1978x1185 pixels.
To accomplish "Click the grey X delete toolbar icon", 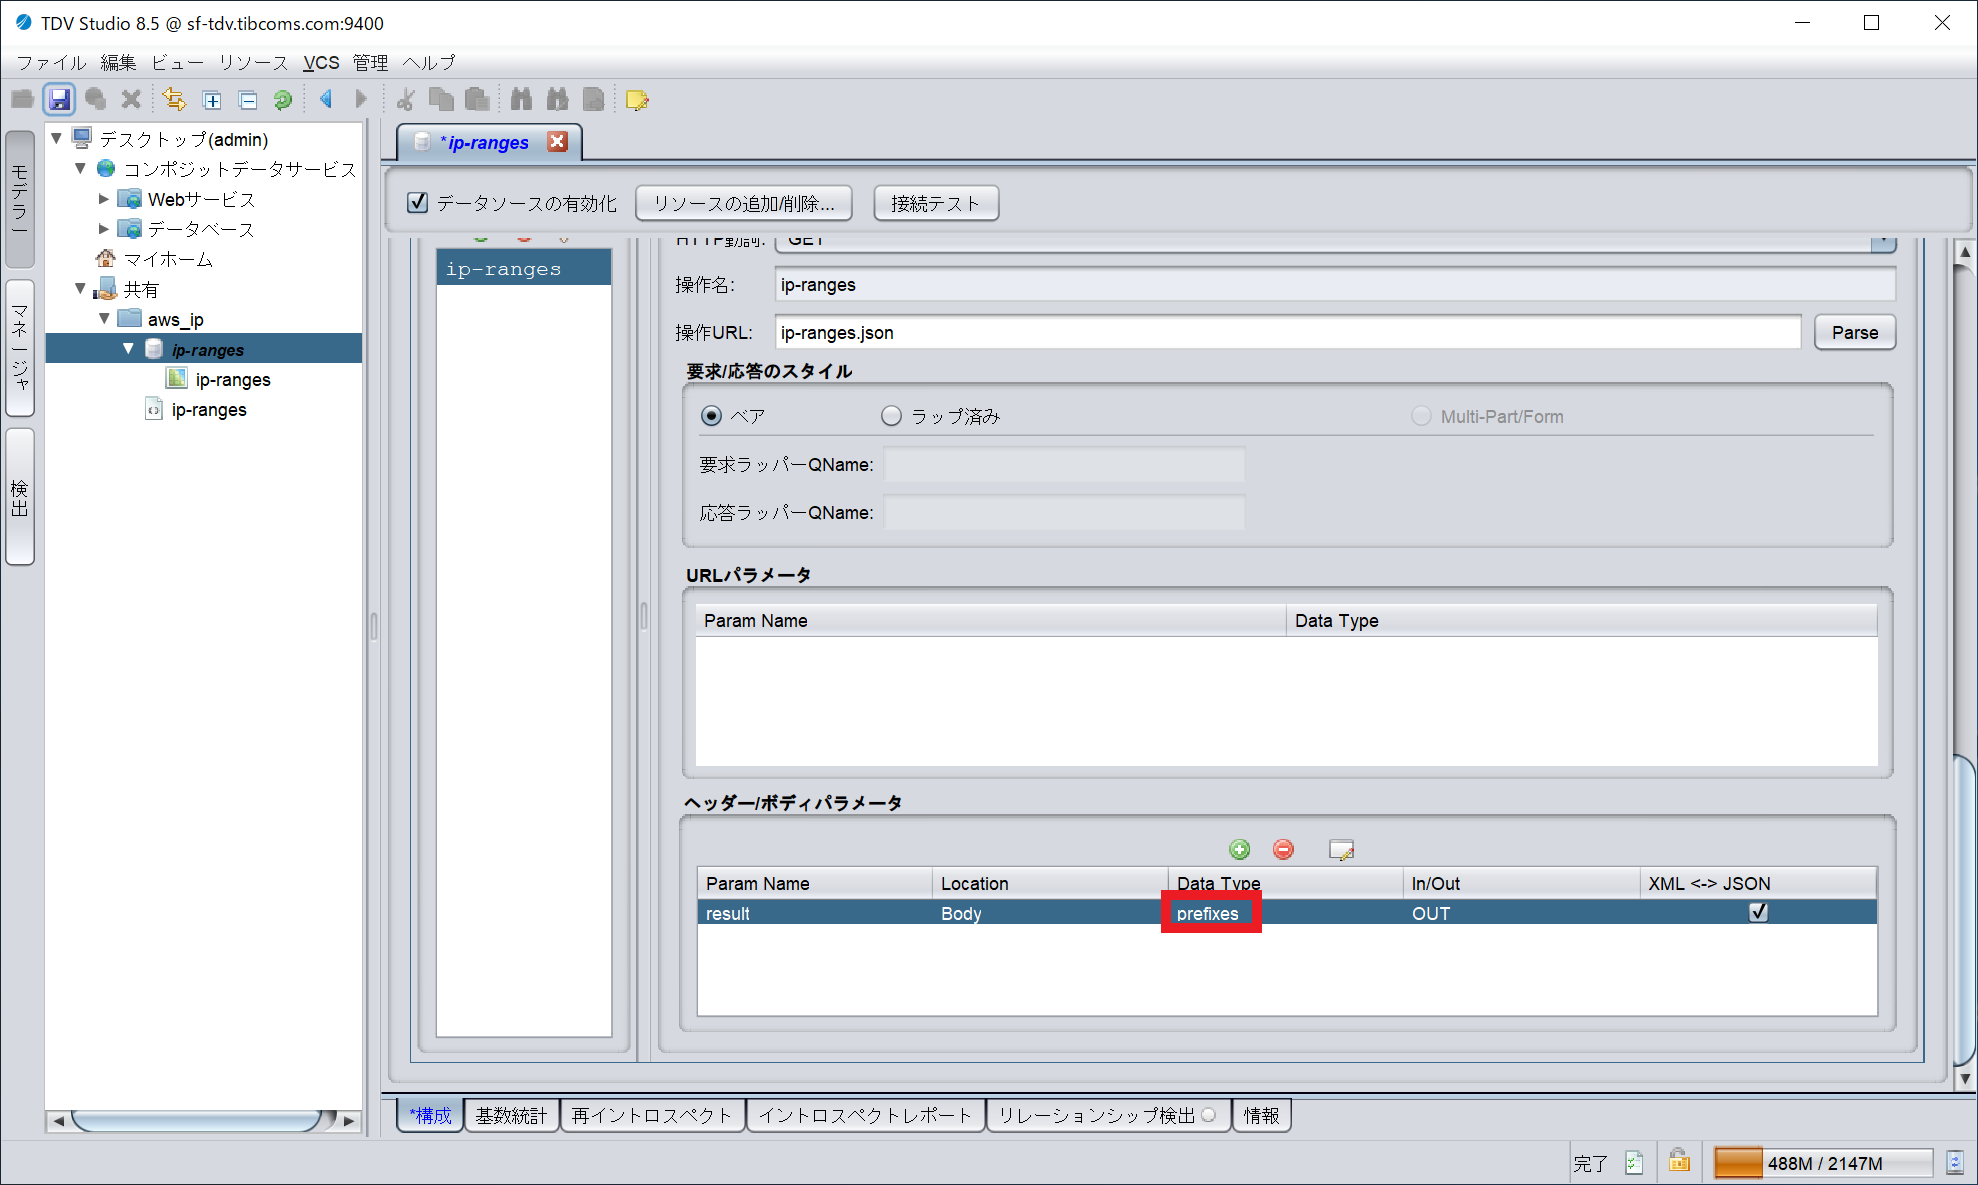I will 131,99.
